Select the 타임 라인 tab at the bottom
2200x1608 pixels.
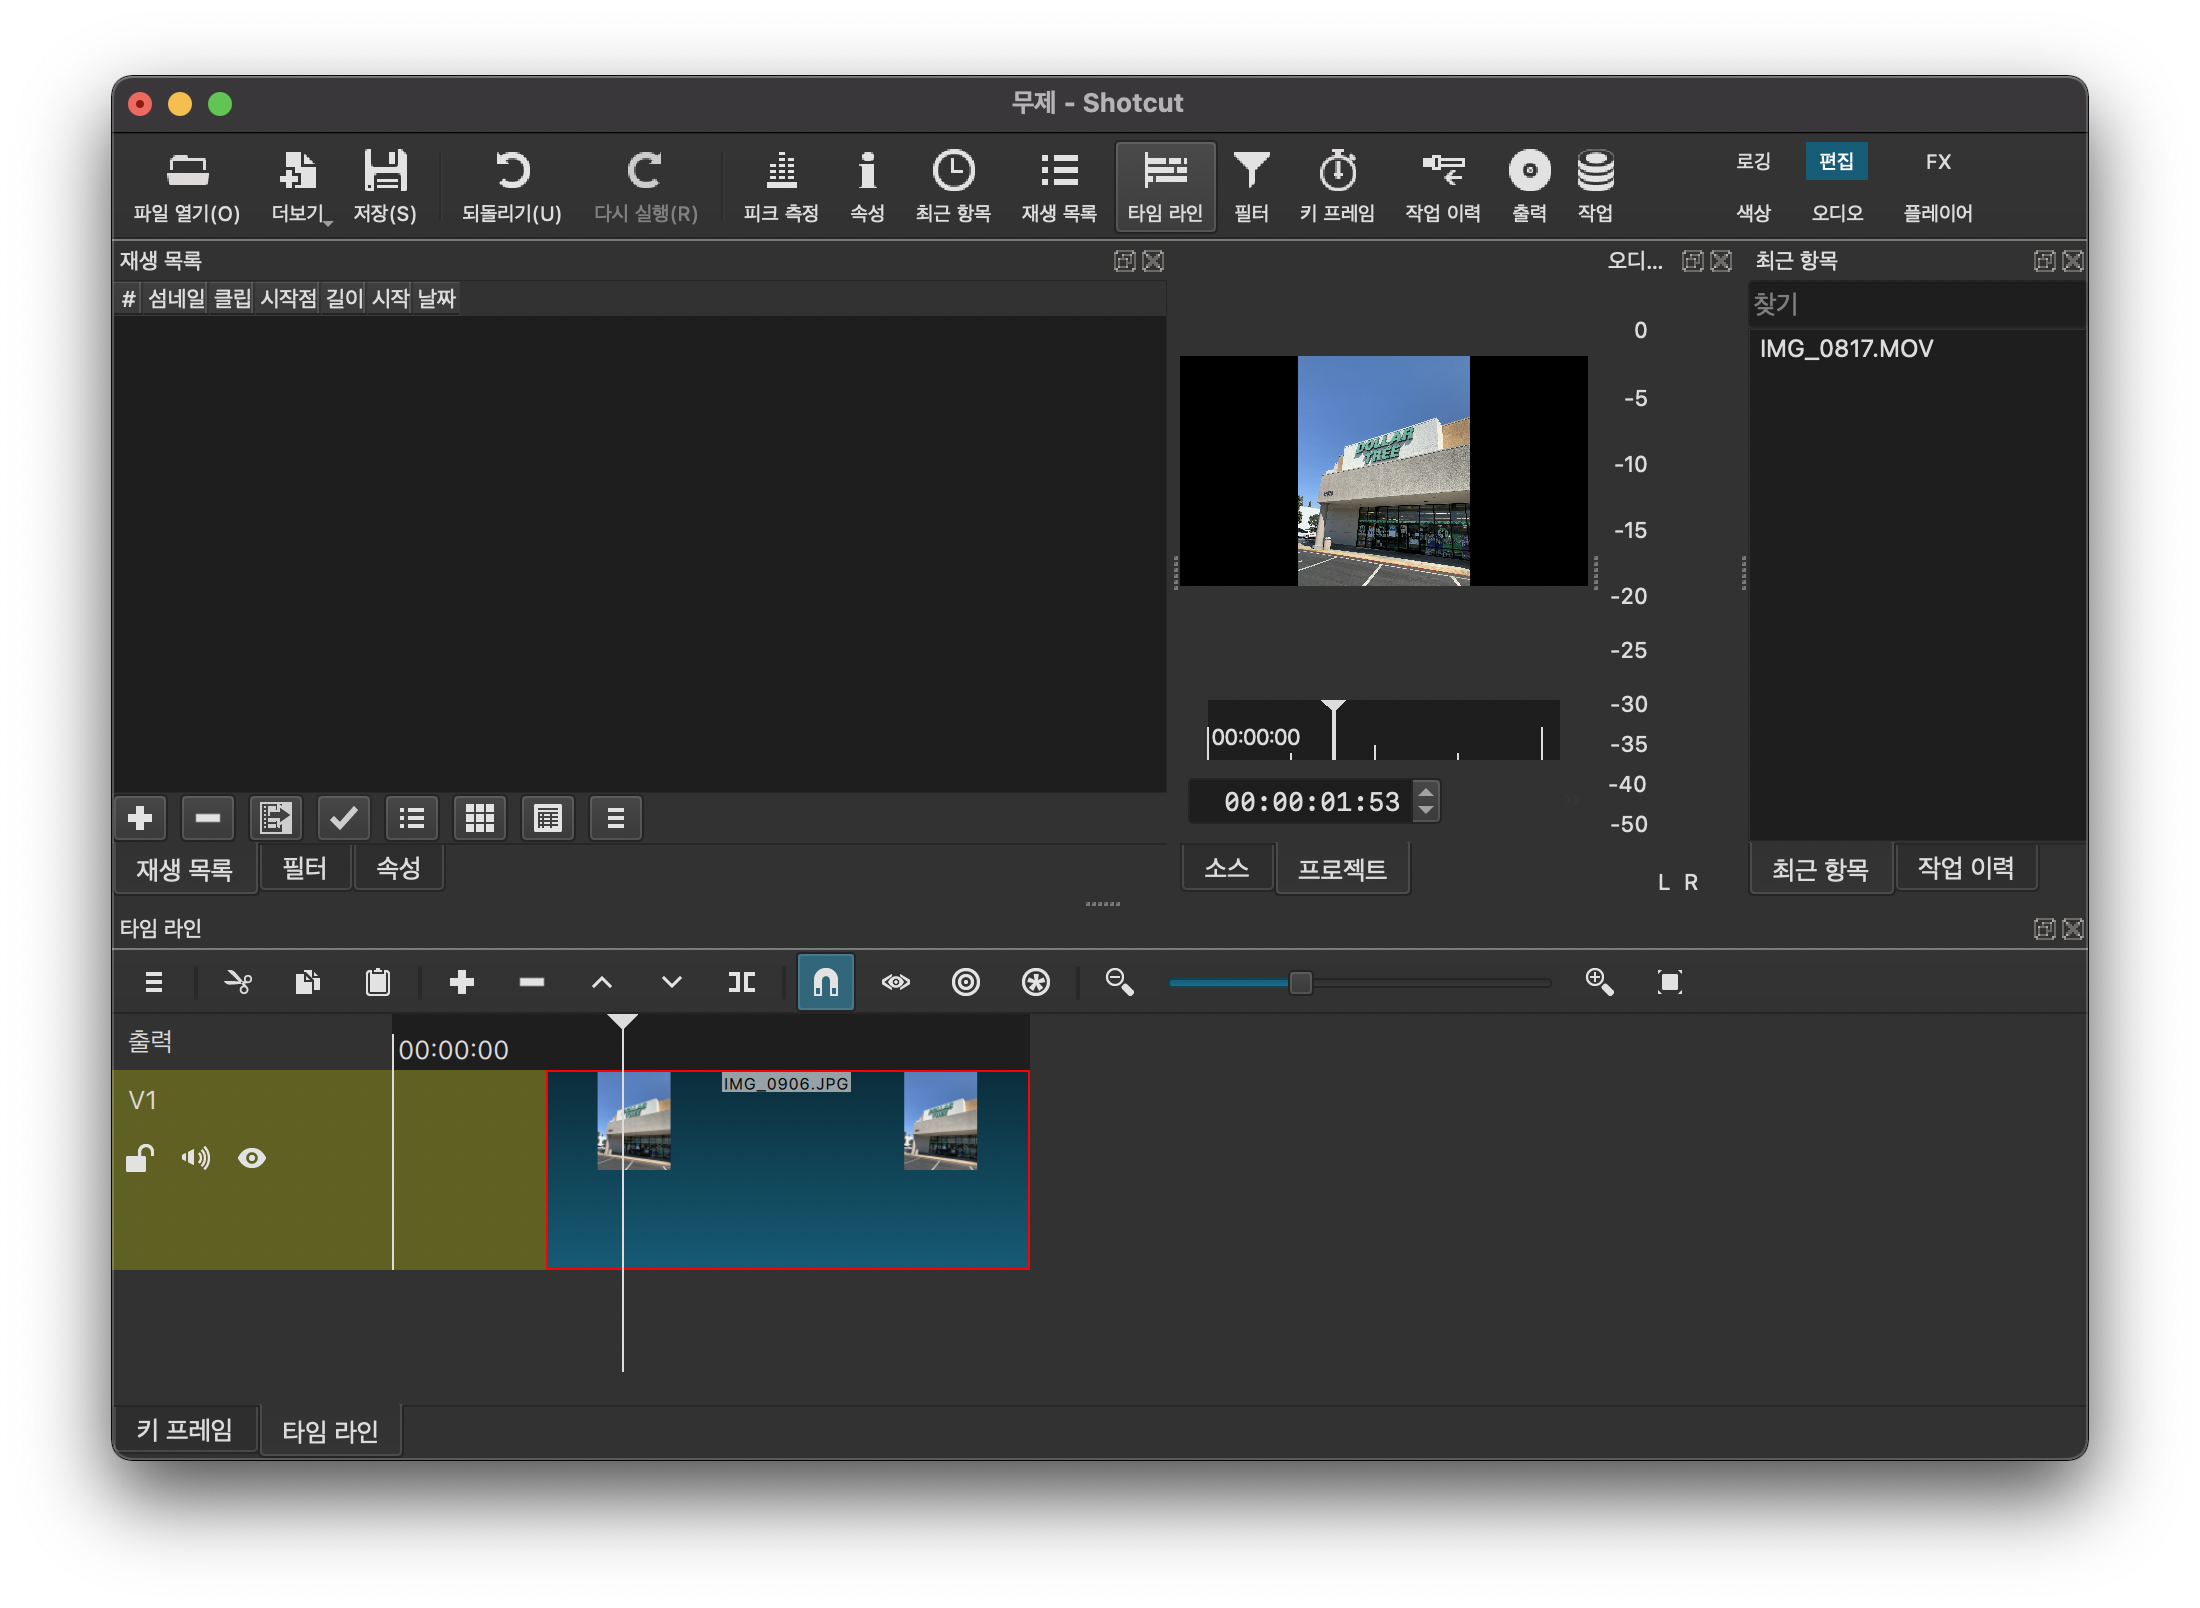click(x=330, y=1431)
